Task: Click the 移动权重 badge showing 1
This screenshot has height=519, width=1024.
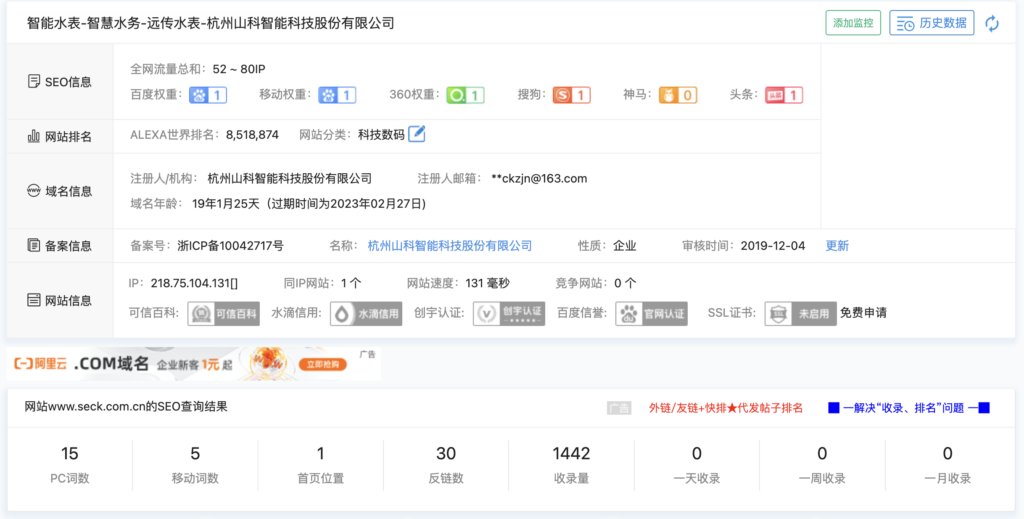Action: coord(338,95)
